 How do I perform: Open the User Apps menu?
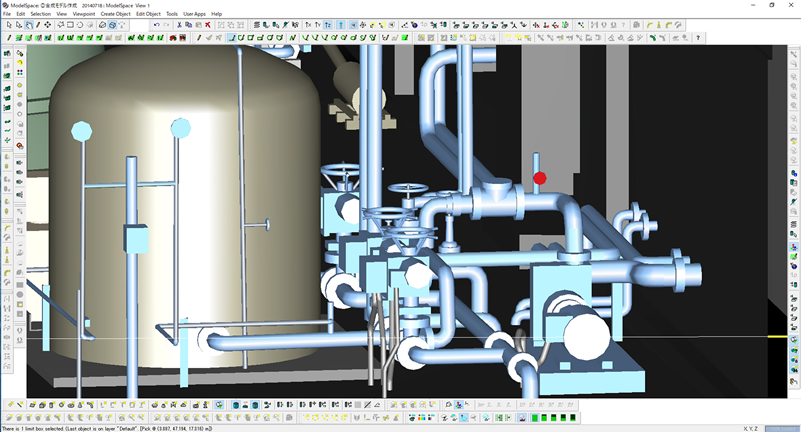click(x=194, y=14)
